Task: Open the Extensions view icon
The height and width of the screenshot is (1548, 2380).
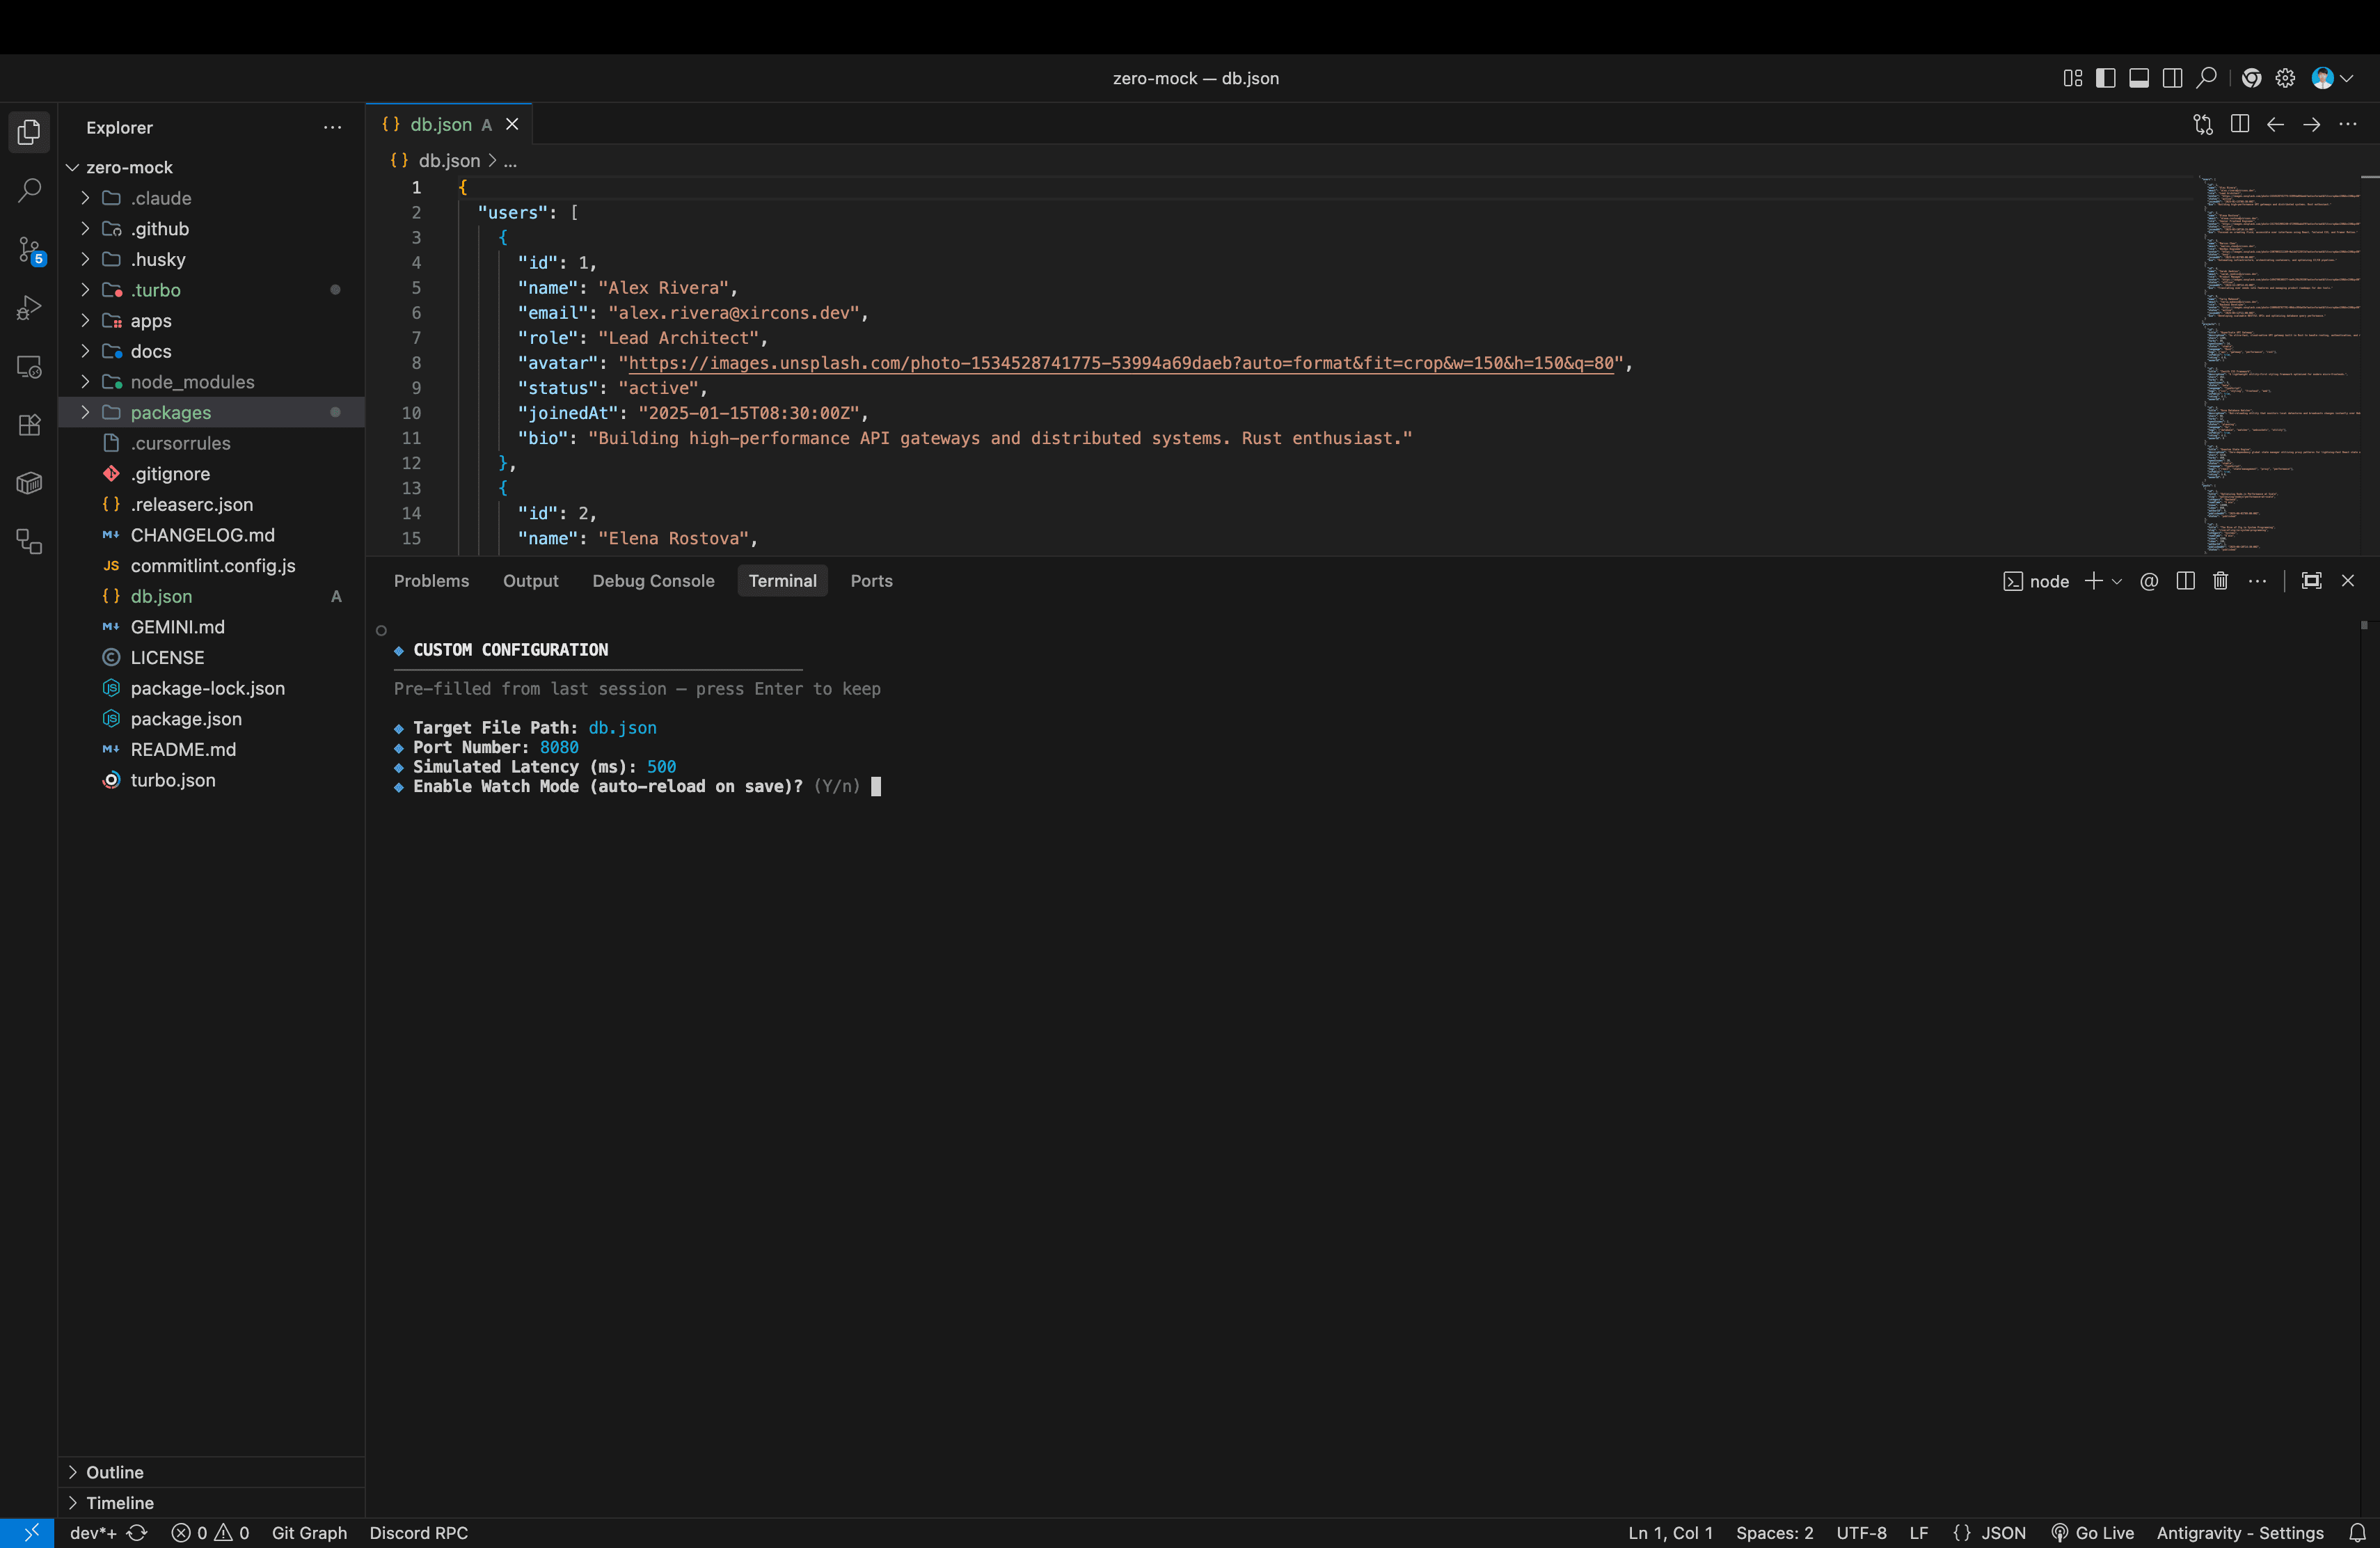Action: 29,425
